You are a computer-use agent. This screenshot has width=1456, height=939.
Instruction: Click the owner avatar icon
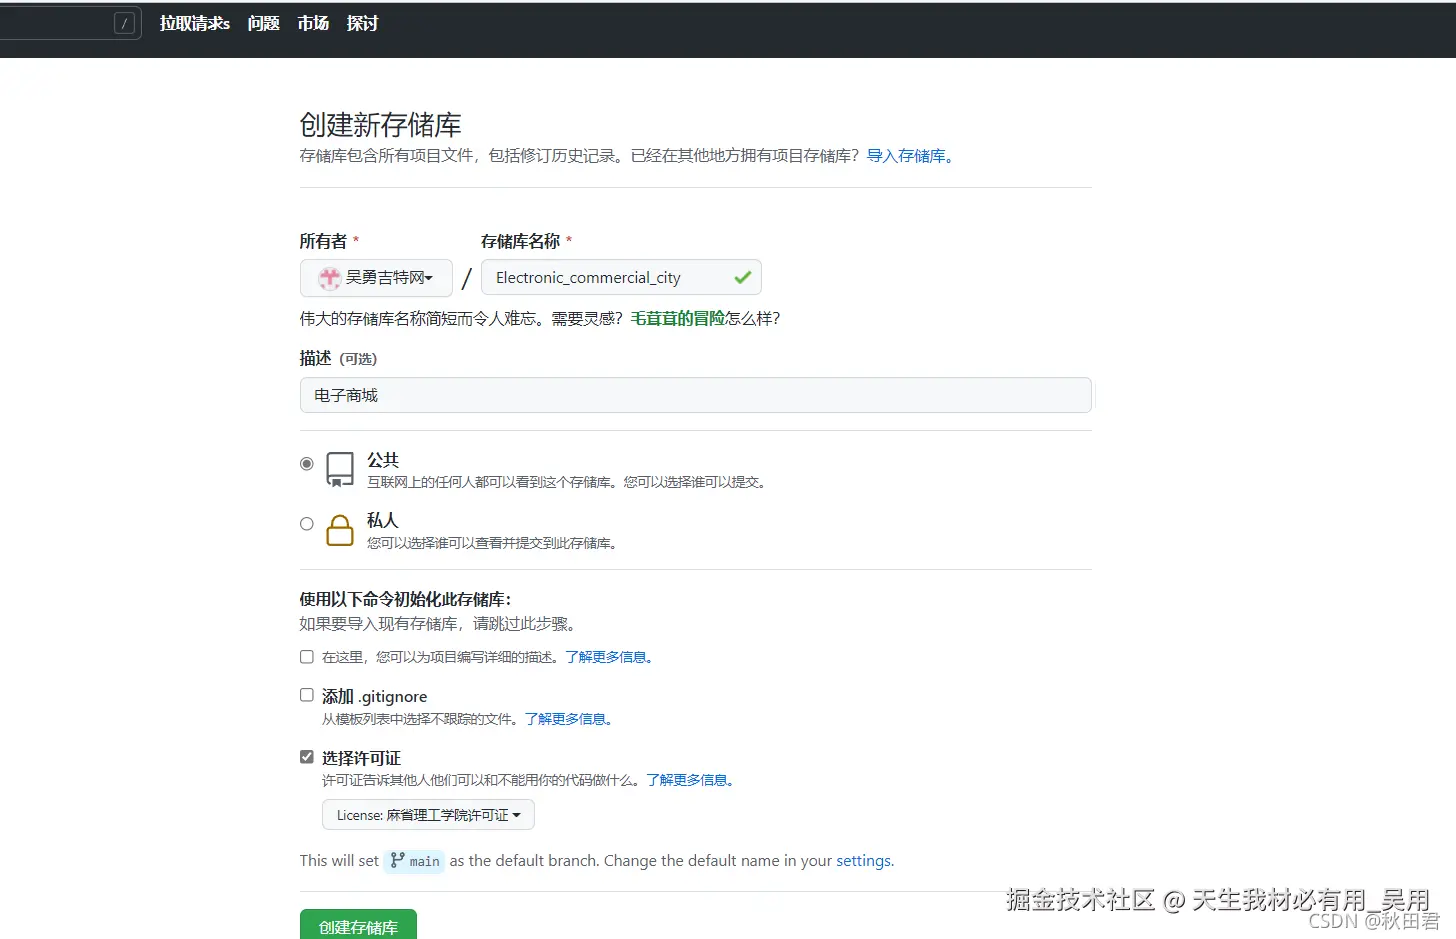pyautogui.click(x=329, y=278)
